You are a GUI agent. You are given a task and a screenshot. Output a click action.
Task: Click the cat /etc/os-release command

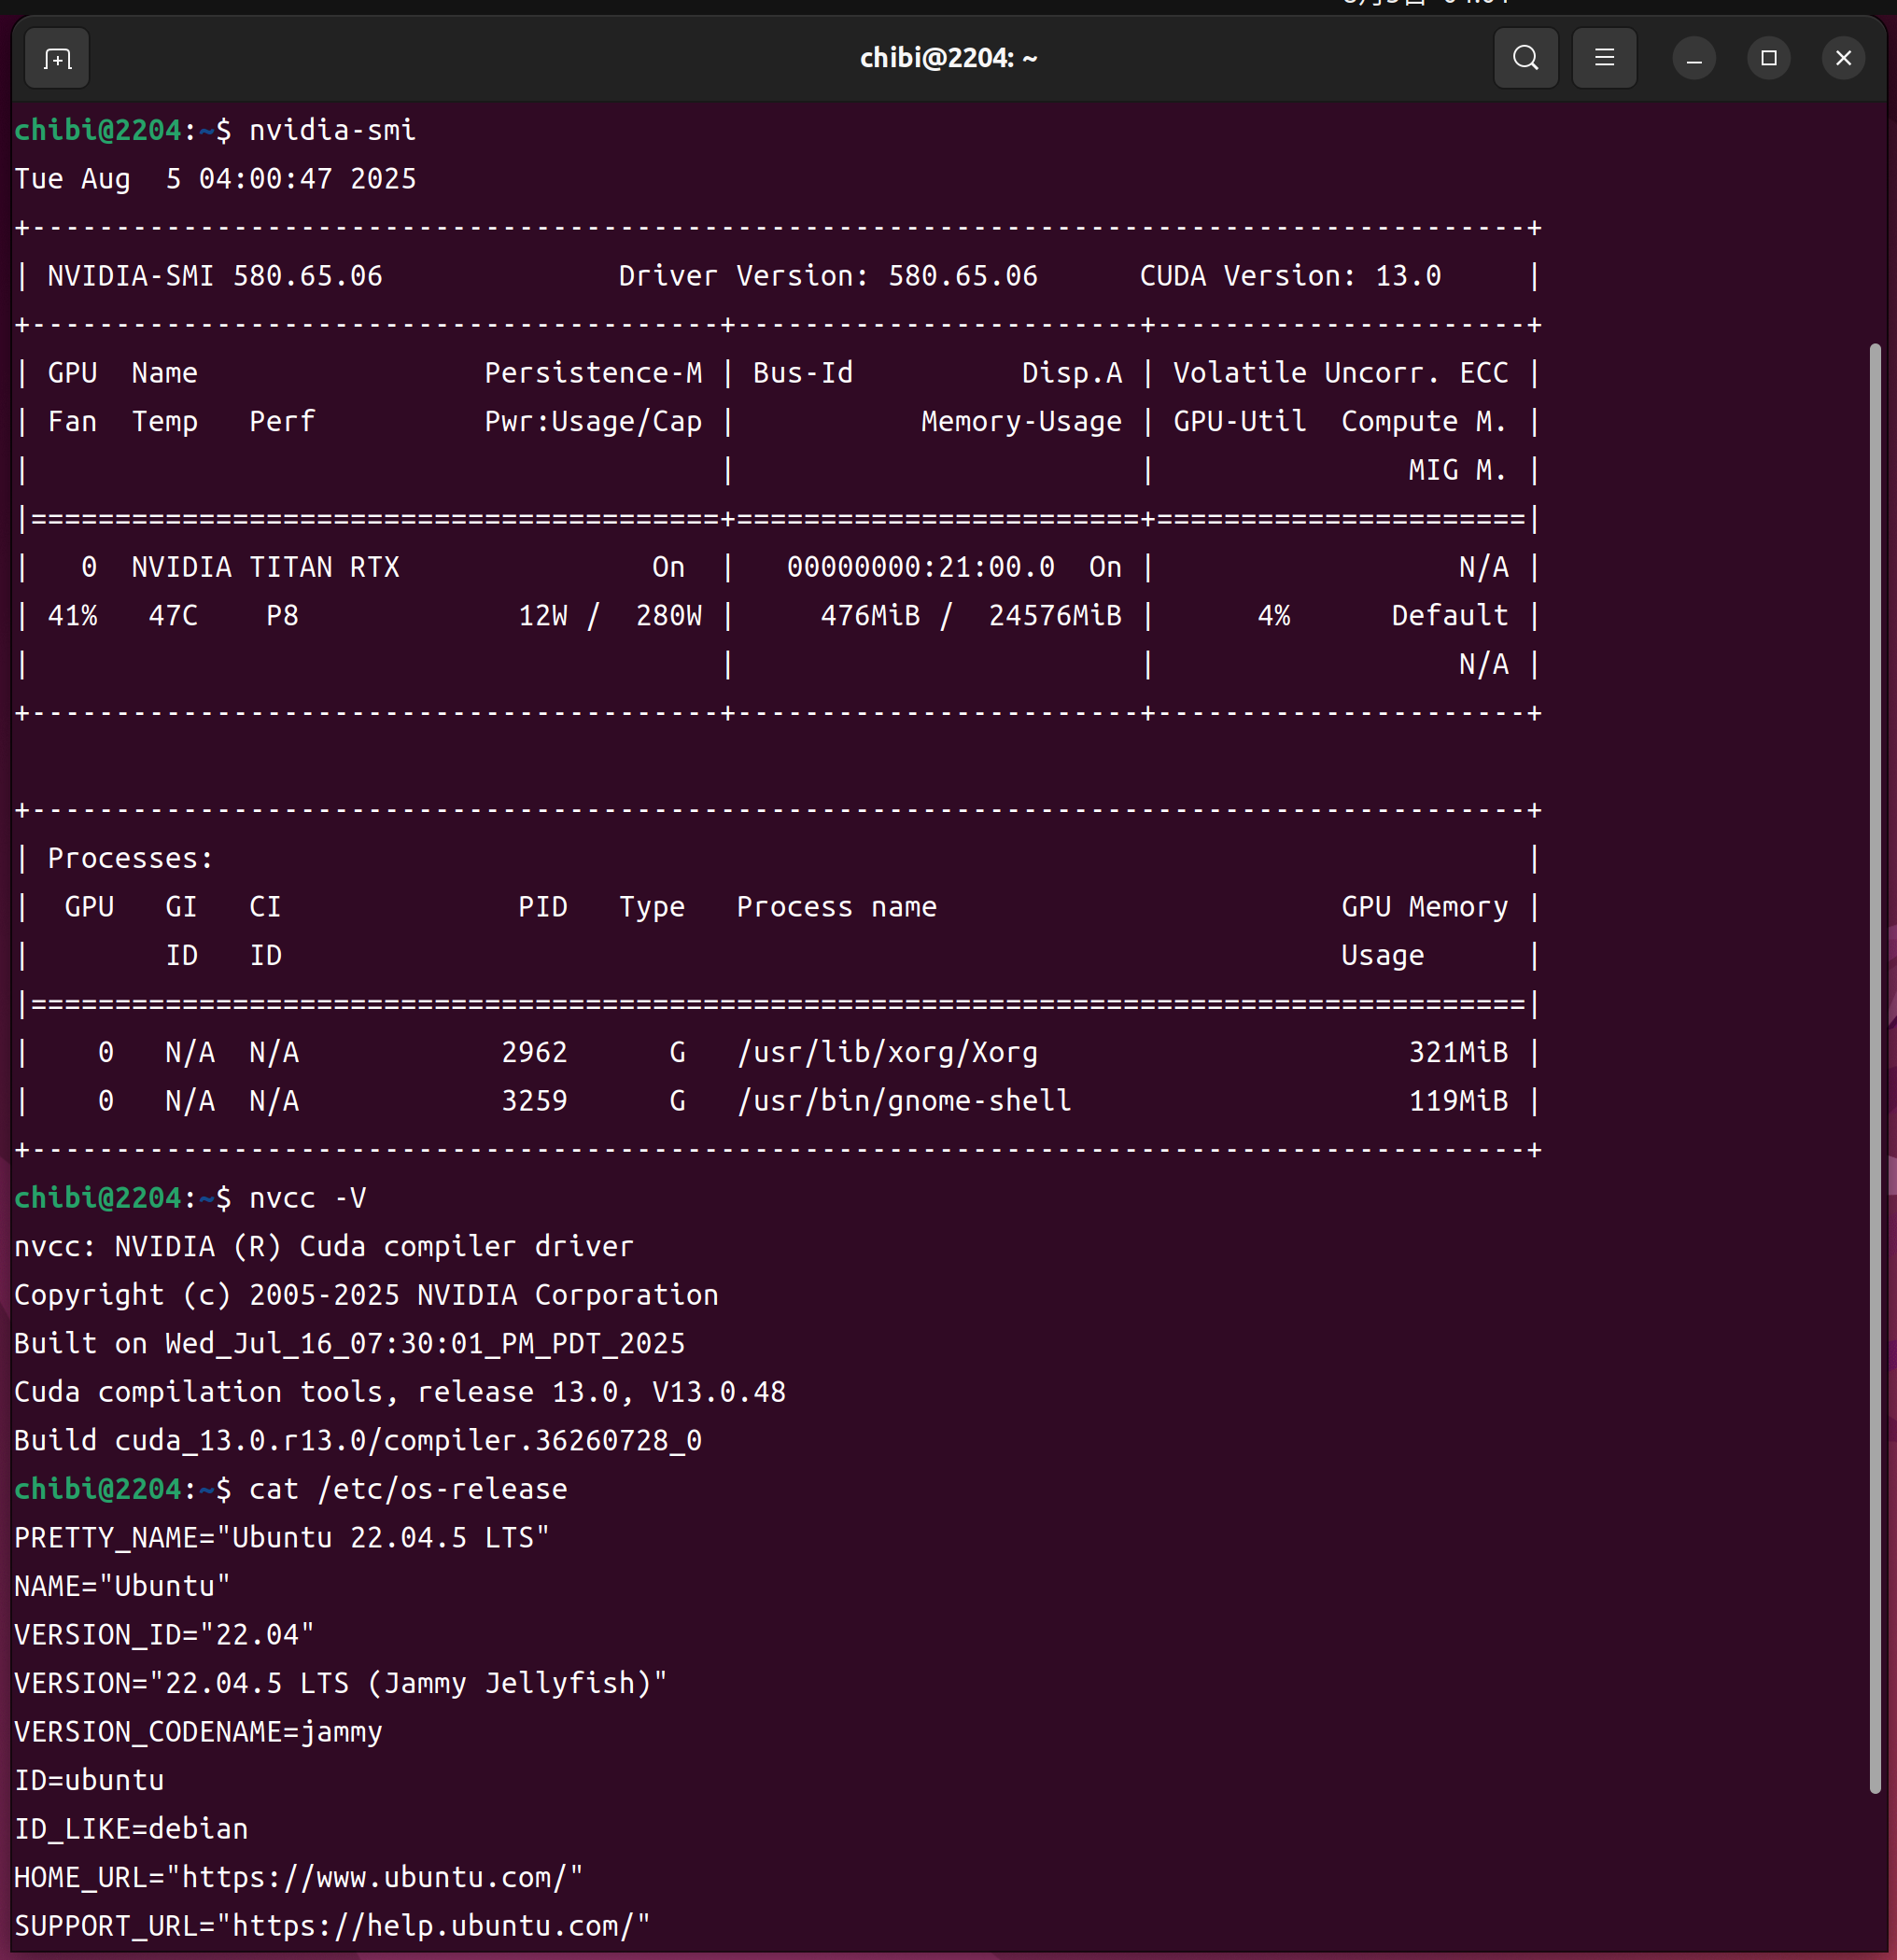(x=408, y=1489)
